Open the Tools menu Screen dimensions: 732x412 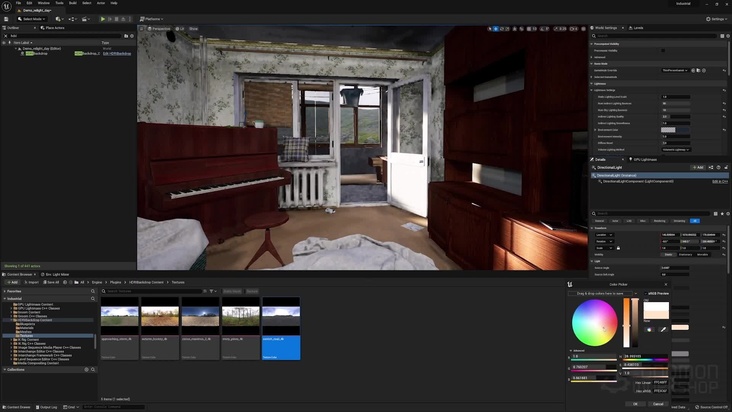59,3
